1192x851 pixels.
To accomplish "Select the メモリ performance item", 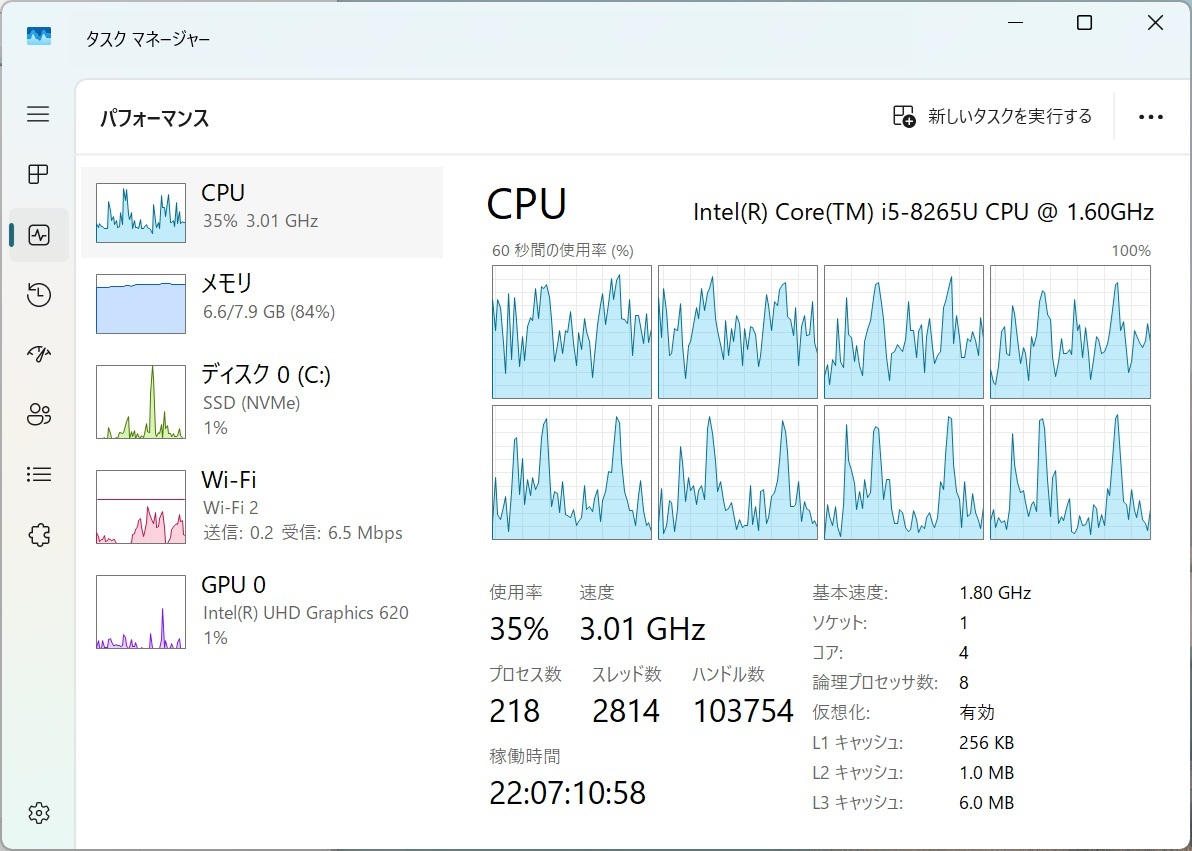I will pos(262,303).
